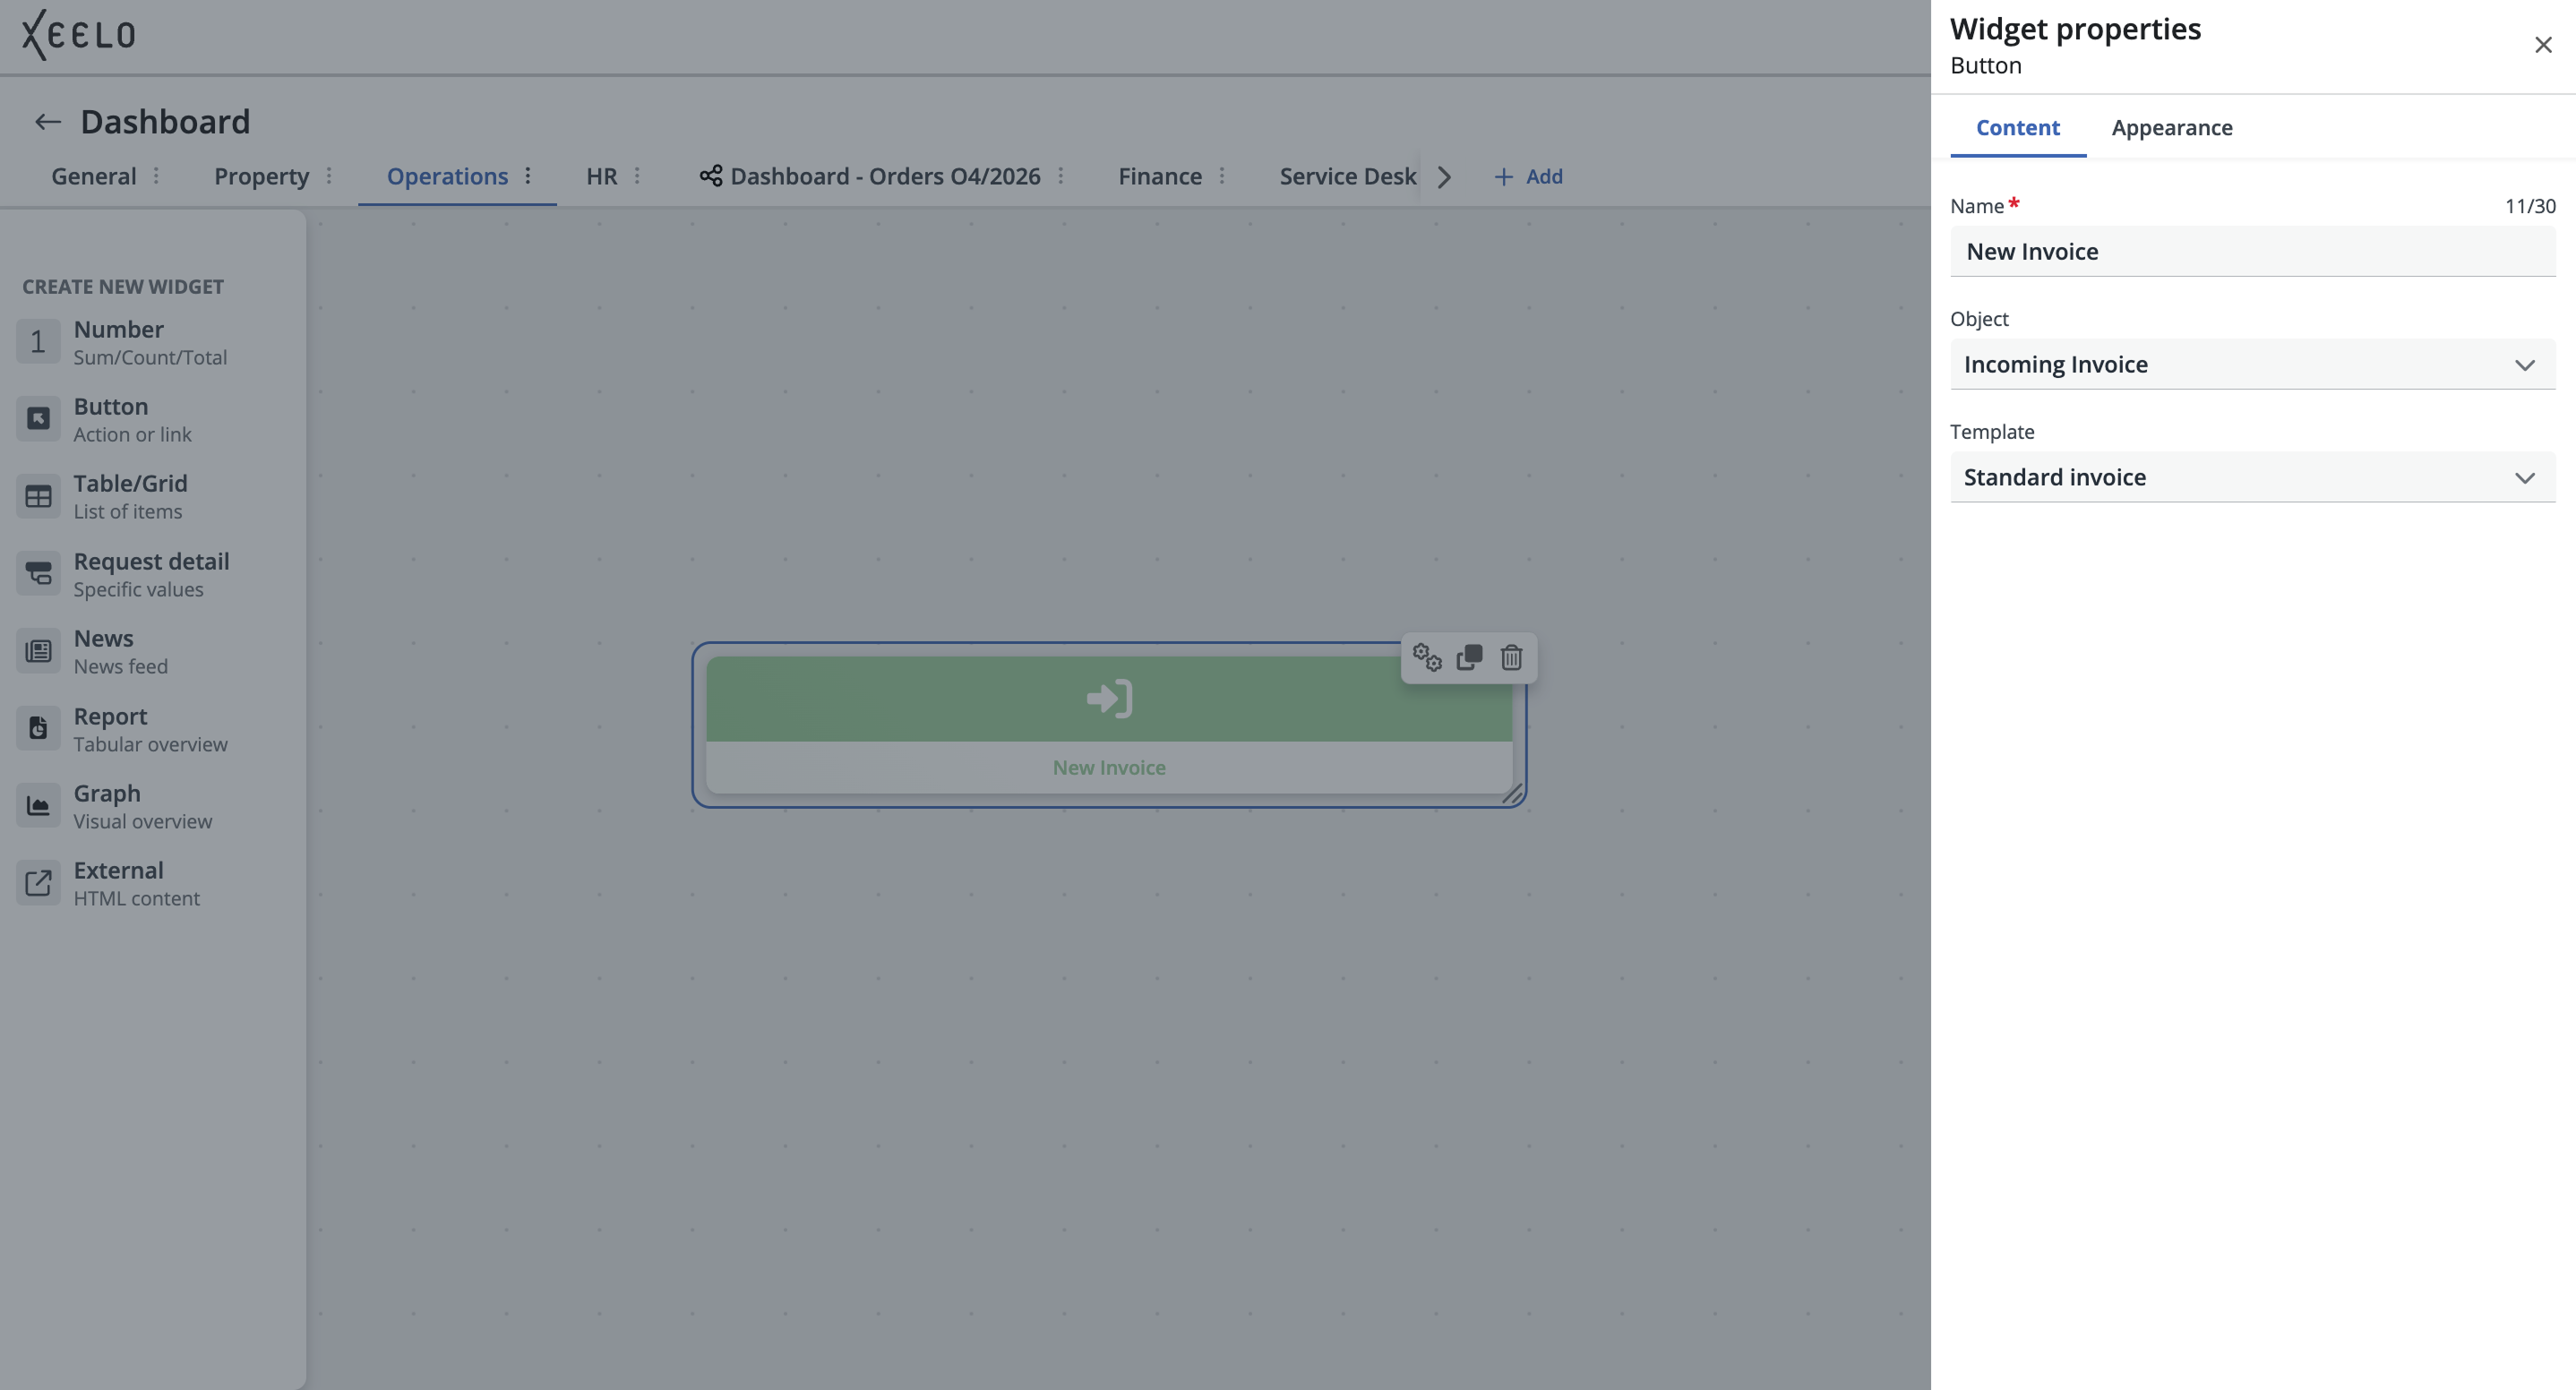Switch to the Property tab
This screenshot has width=2576, height=1390.
(x=261, y=176)
